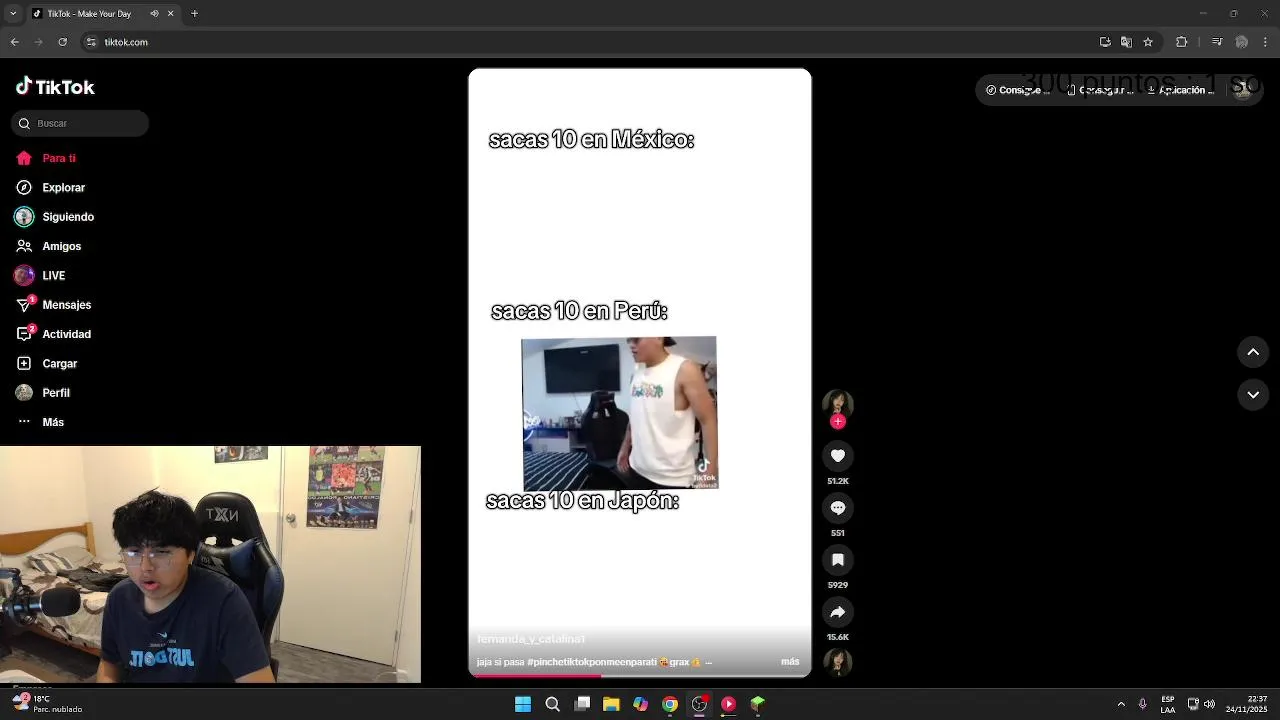Image resolution: width=1280 pixels, height=720 pixels.
Task: Like the video with heart icon
Action: click(x=838, y=456)
